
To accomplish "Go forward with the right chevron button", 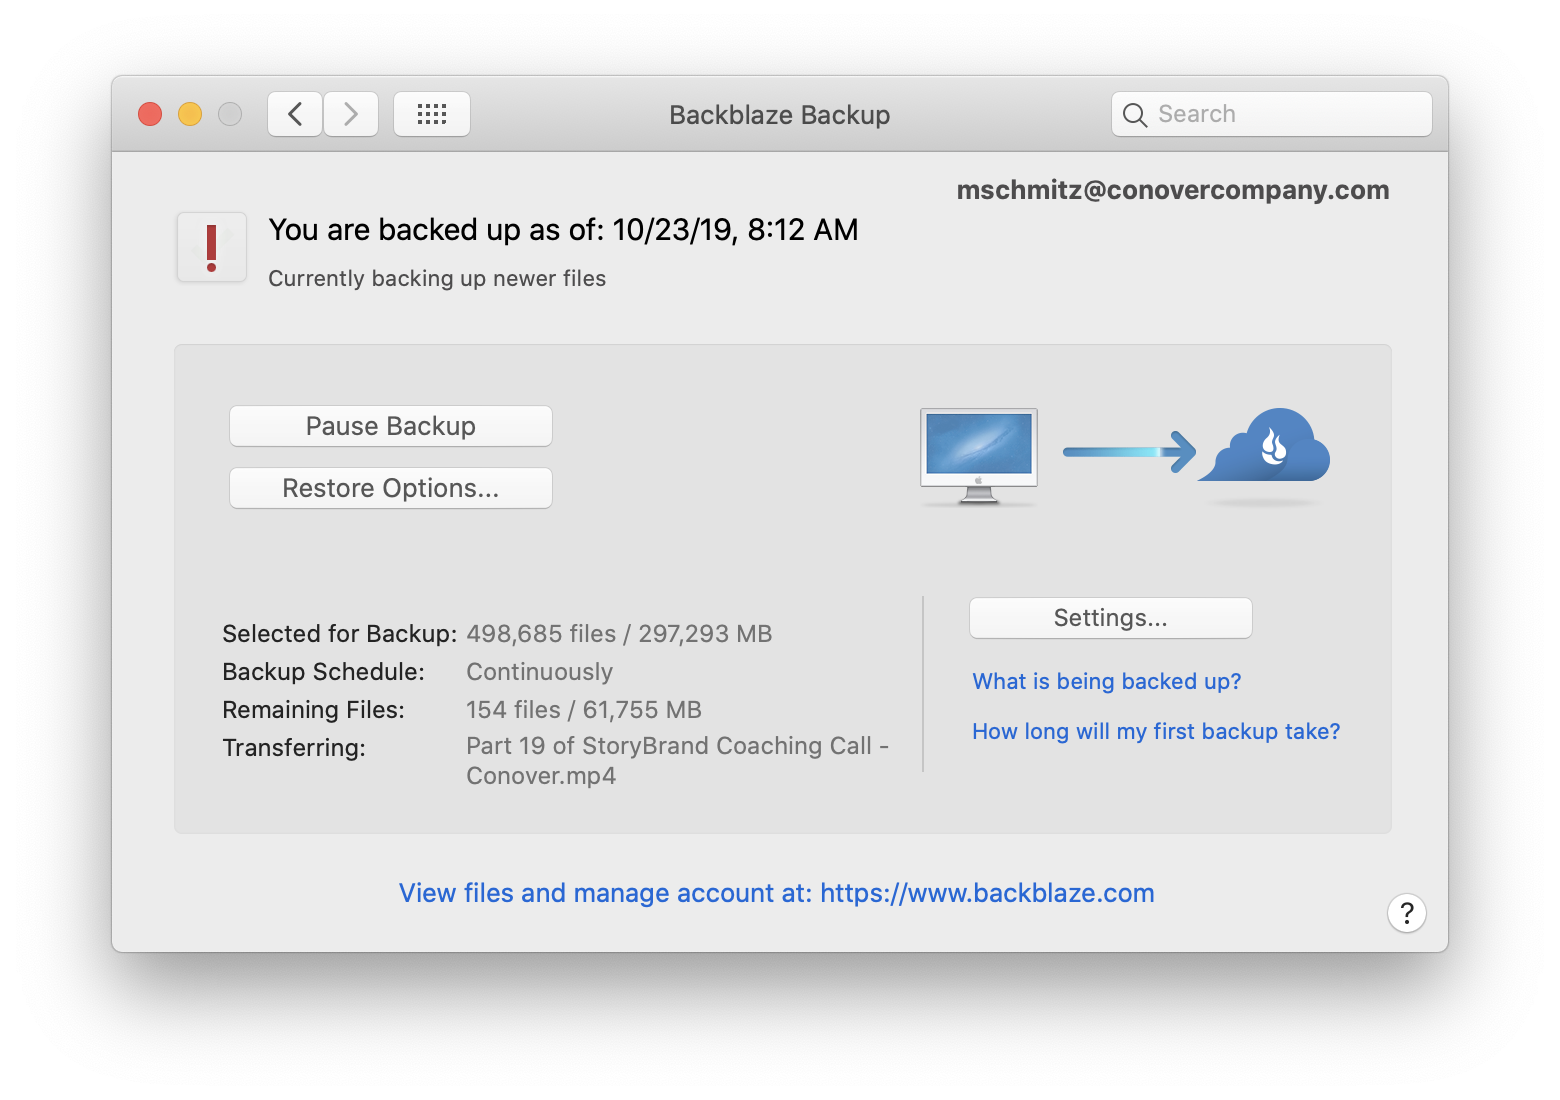I will [x=351, y=114].
